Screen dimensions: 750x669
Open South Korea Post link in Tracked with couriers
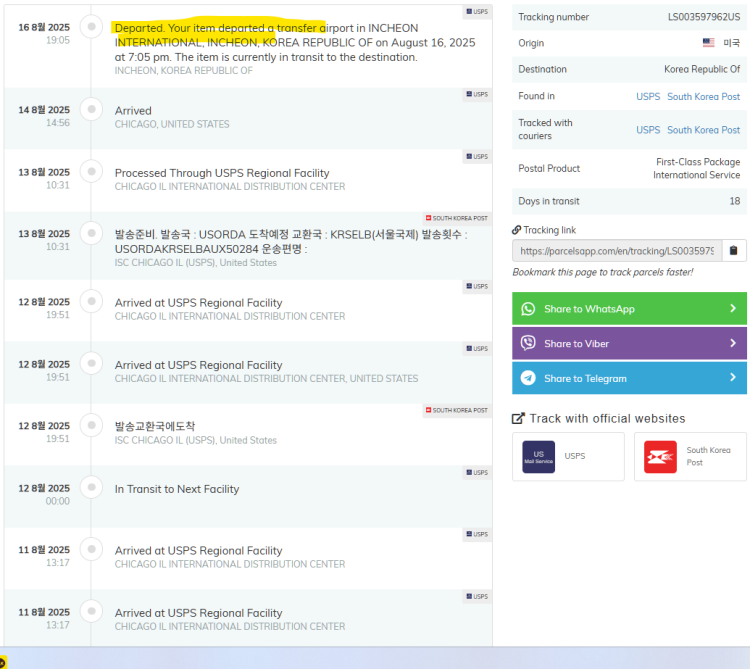[704, 130]
